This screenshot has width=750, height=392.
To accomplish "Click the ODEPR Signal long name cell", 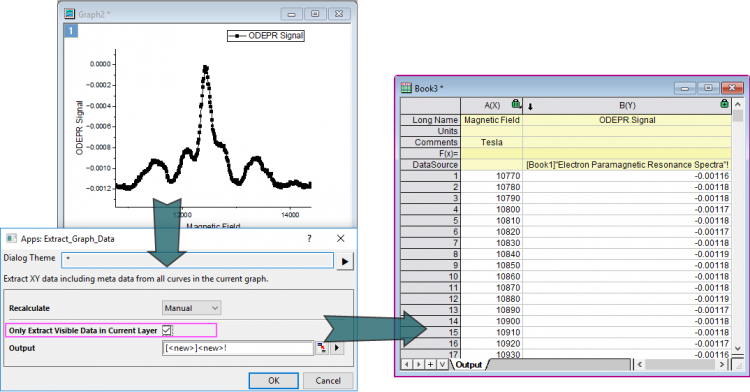I will click(627, 120).
